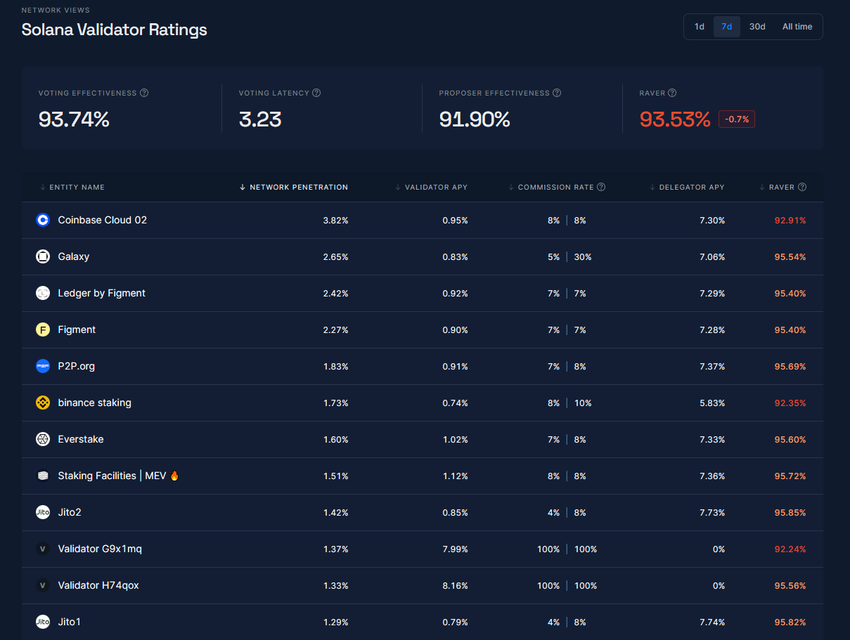The width and height of the screenshot is (850, 640).
Task: Switch to the 30d time range
Action: [x=757, y=27]
